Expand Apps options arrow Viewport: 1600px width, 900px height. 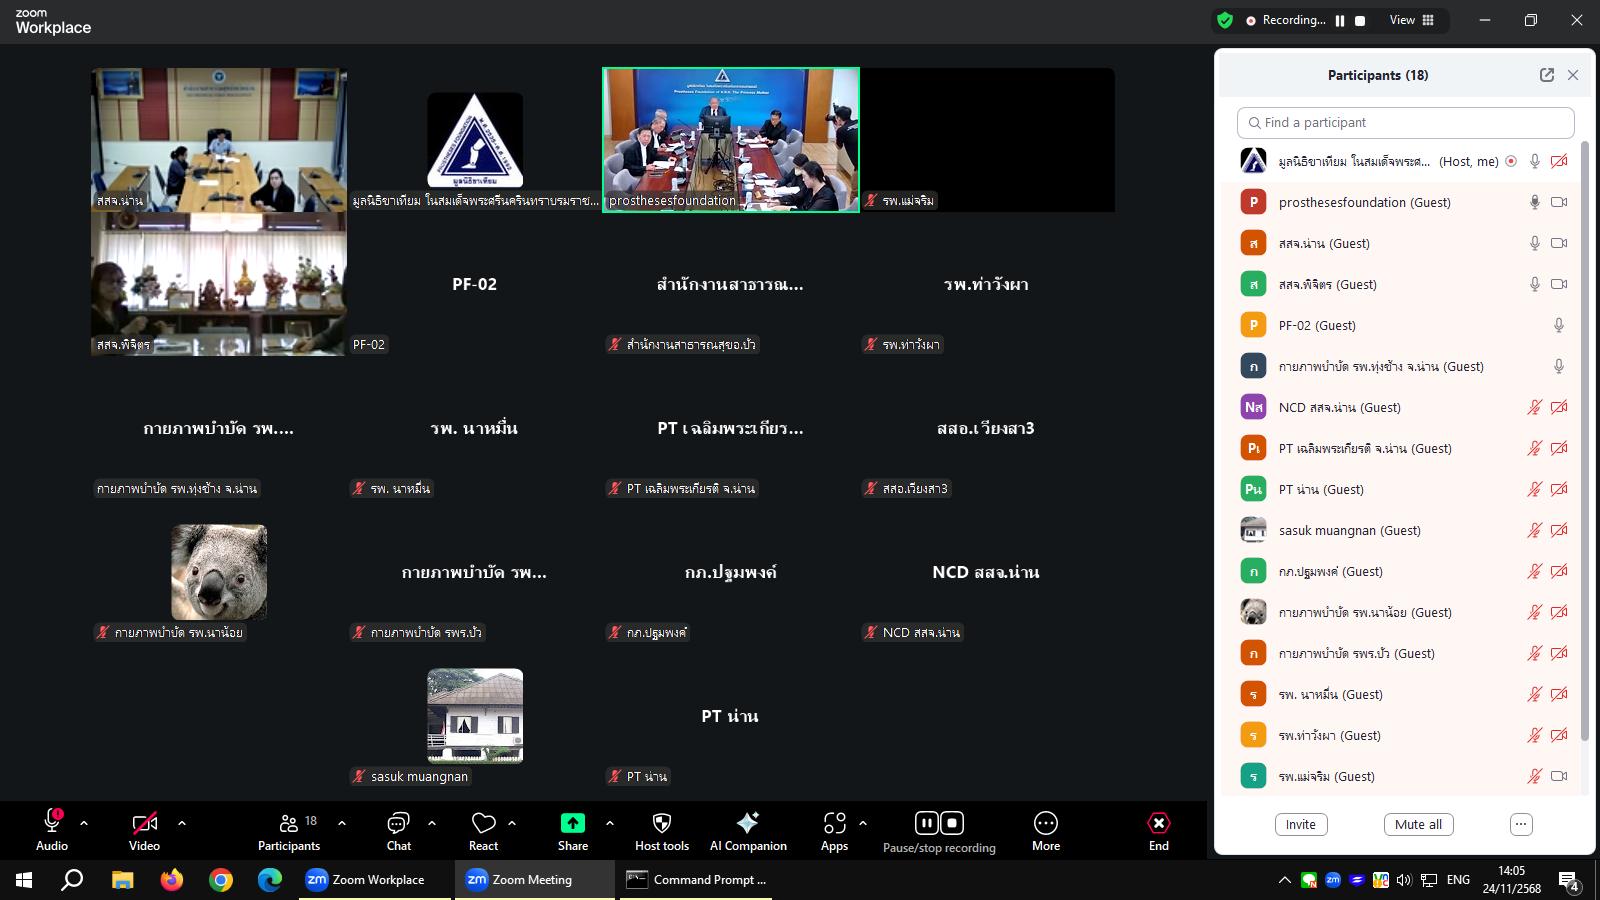(x=863, y=823)
